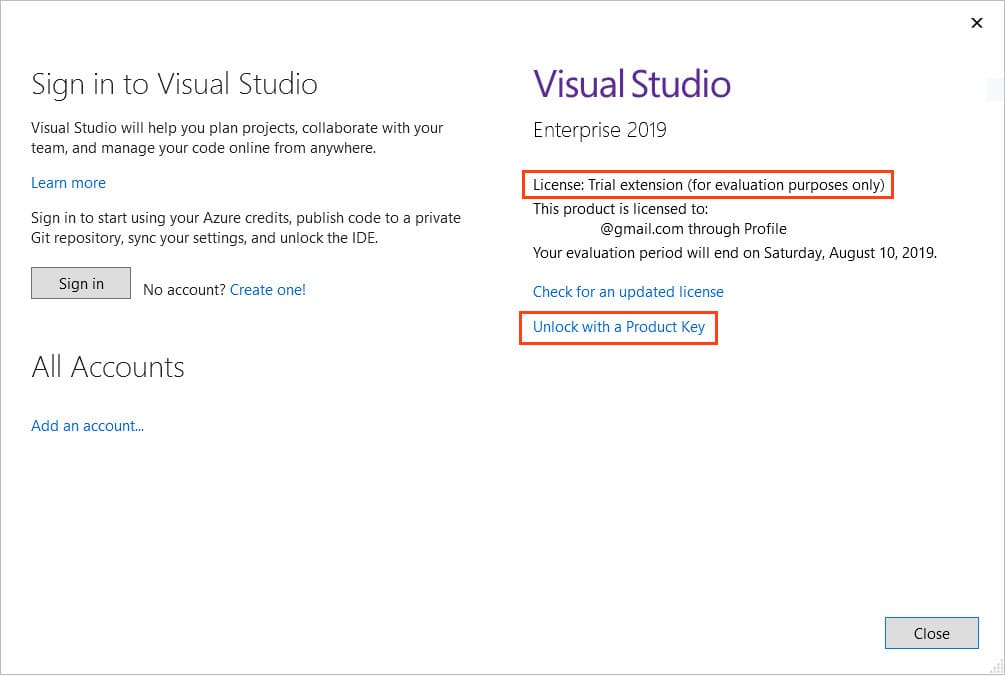Select 'Add an account...' under All Accounts

(88, 426)
